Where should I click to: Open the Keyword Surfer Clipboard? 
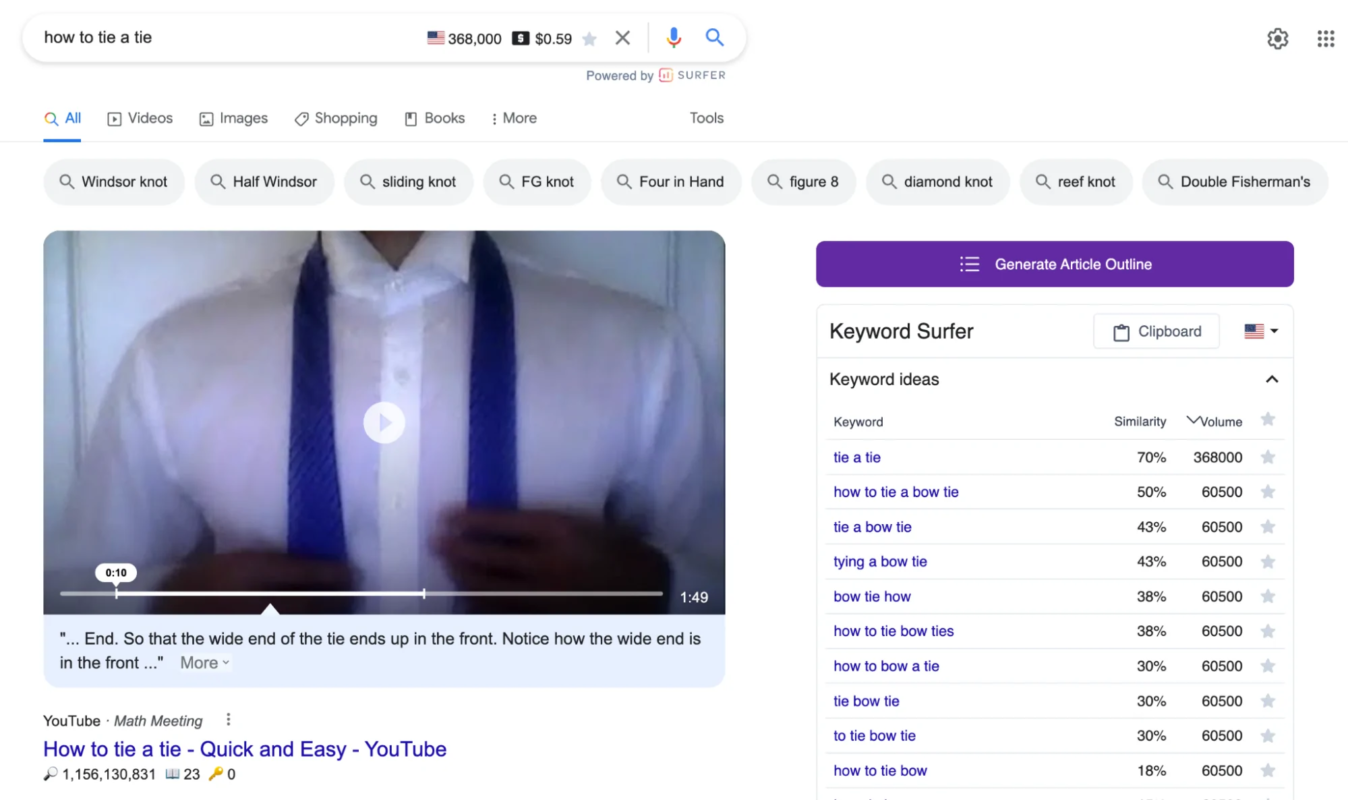(x=1156, y=332)
